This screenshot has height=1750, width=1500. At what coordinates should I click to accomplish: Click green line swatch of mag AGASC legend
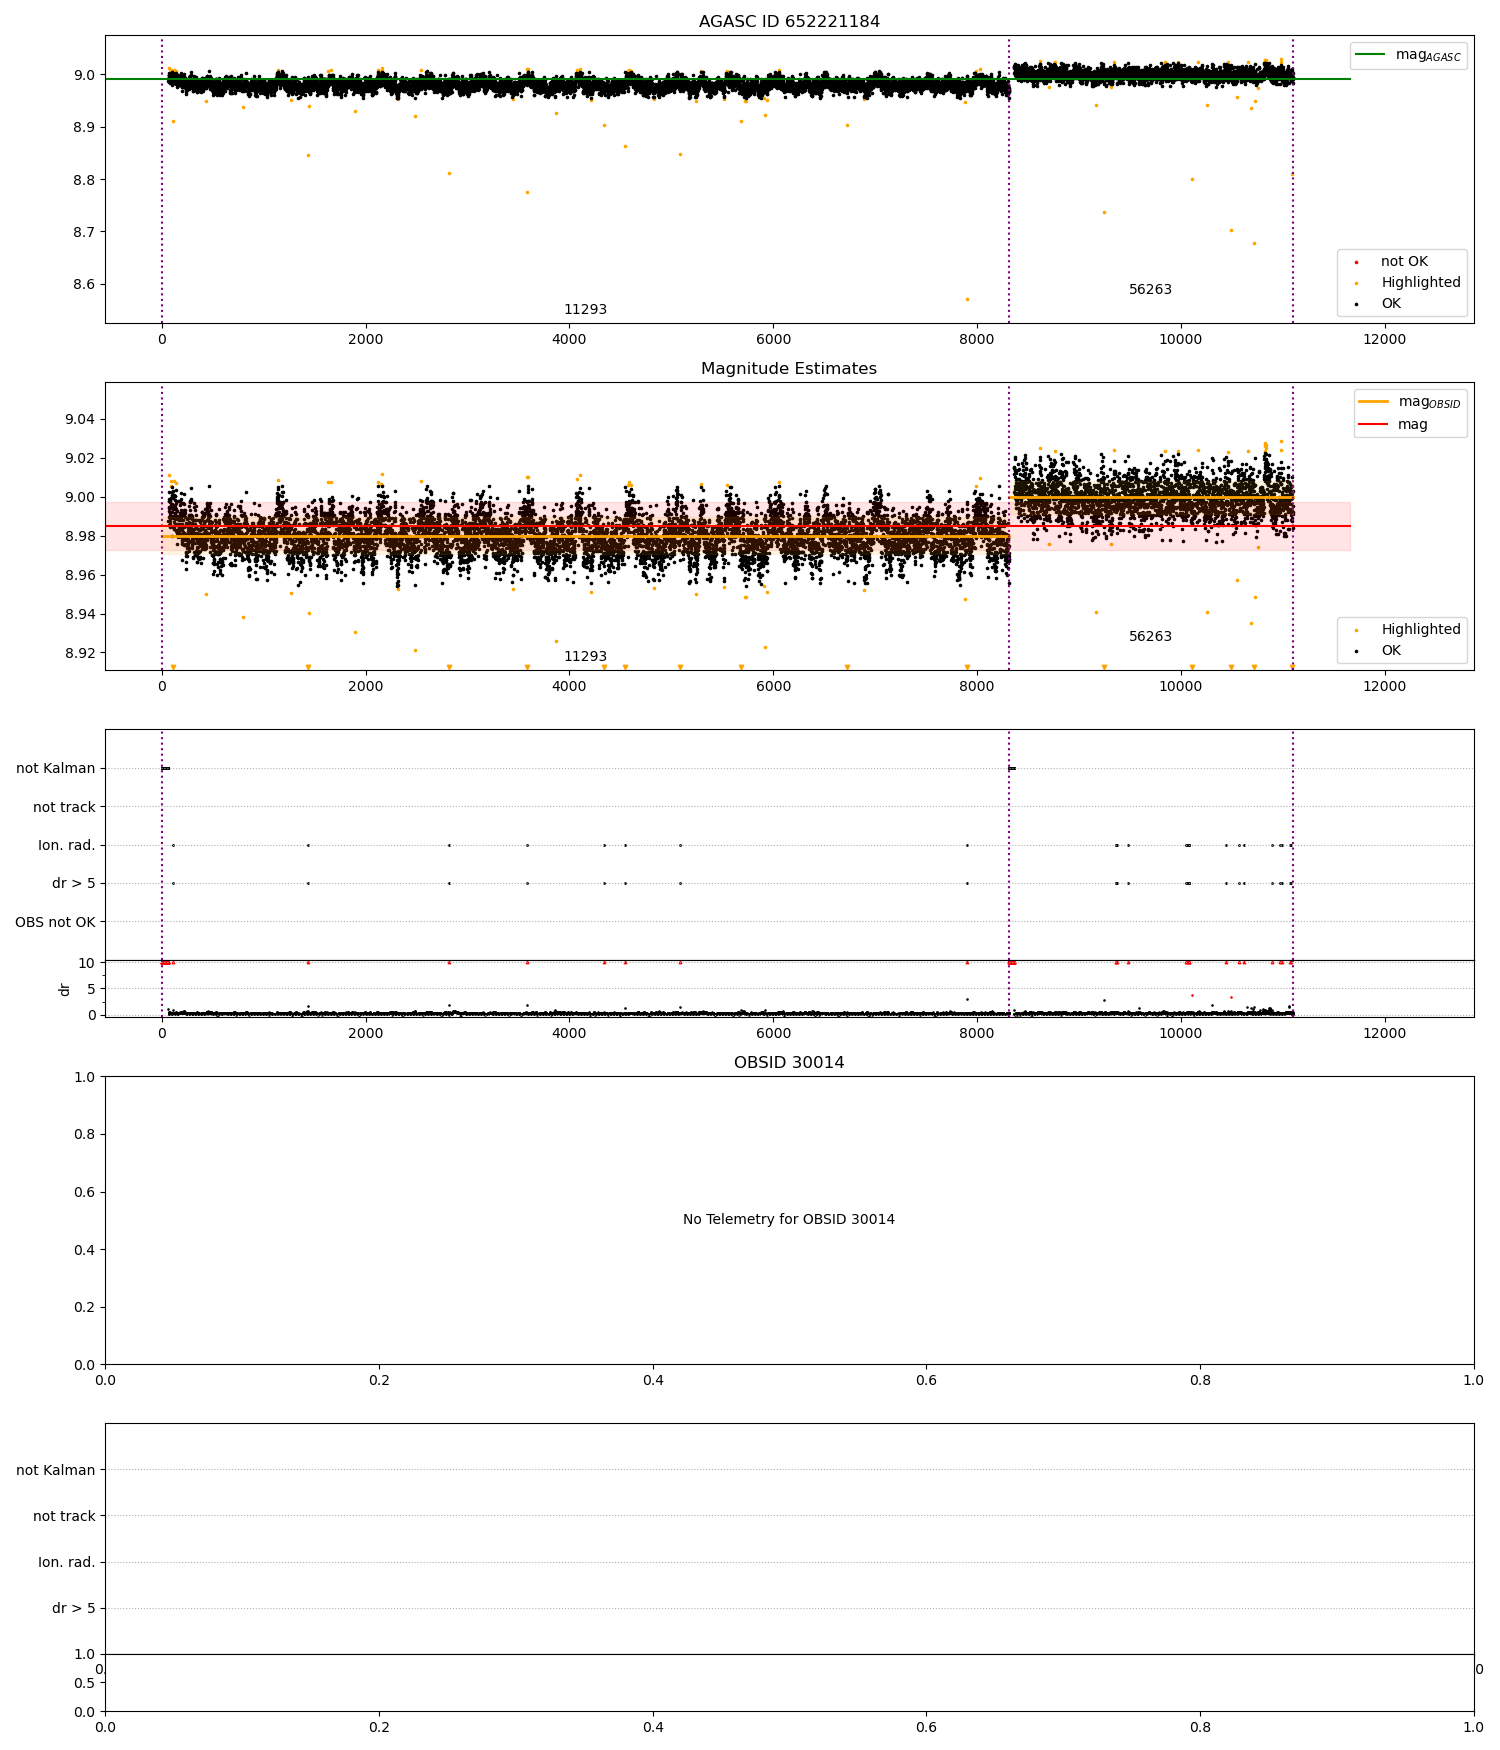(1371, 55)
